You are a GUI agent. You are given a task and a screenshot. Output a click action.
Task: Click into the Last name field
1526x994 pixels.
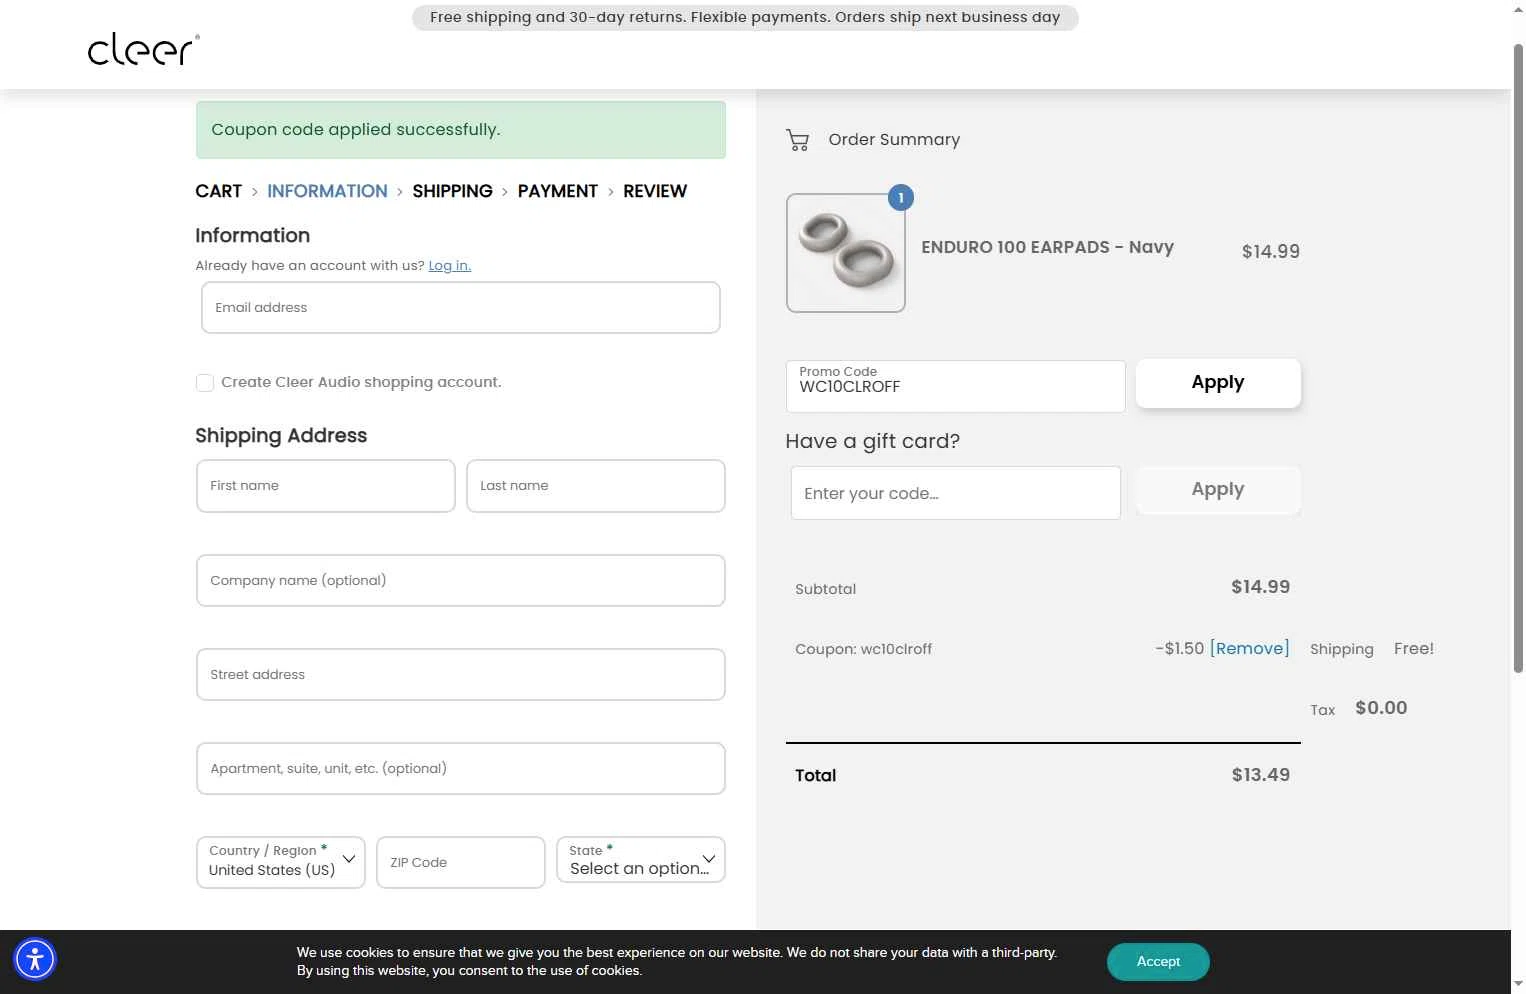click(x=596, y=486)
